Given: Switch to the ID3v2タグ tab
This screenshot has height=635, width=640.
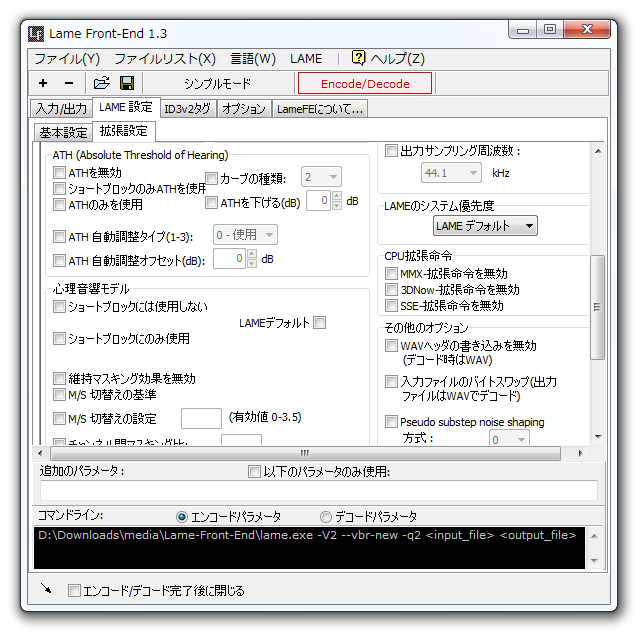Looking at the screenshot, I should (187, 109).
